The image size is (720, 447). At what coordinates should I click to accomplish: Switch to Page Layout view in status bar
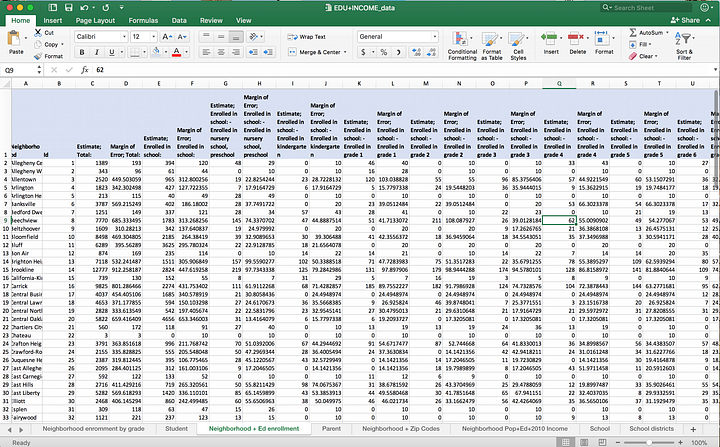point(584,442)
